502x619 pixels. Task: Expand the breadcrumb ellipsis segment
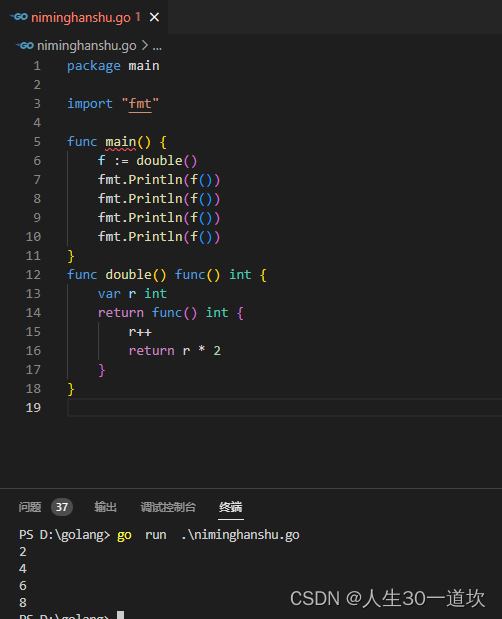click(157, 46)
